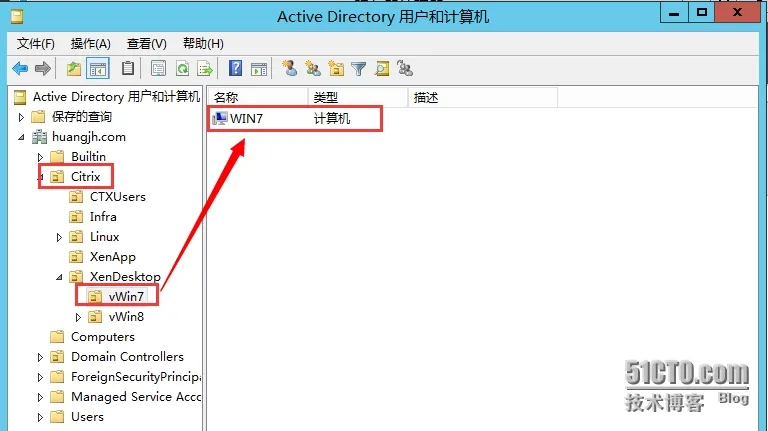Open the 查看(V) menu
The image size is (768, 431).
(147, 44)
